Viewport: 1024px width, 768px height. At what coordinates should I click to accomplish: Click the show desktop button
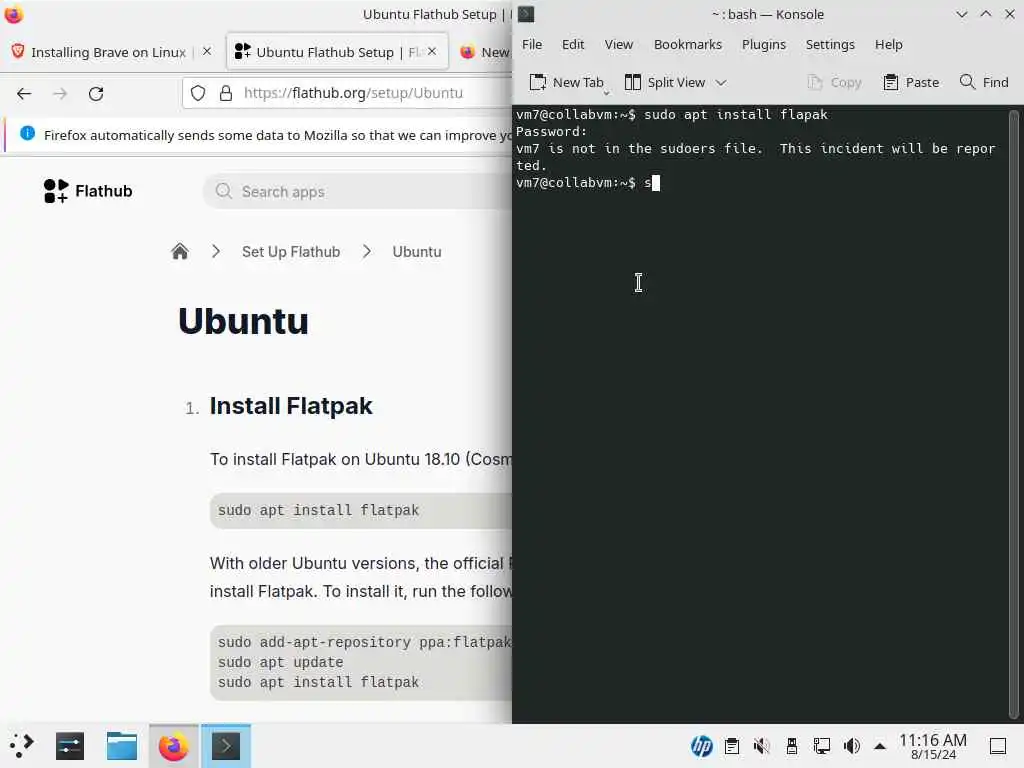[998, 746]
